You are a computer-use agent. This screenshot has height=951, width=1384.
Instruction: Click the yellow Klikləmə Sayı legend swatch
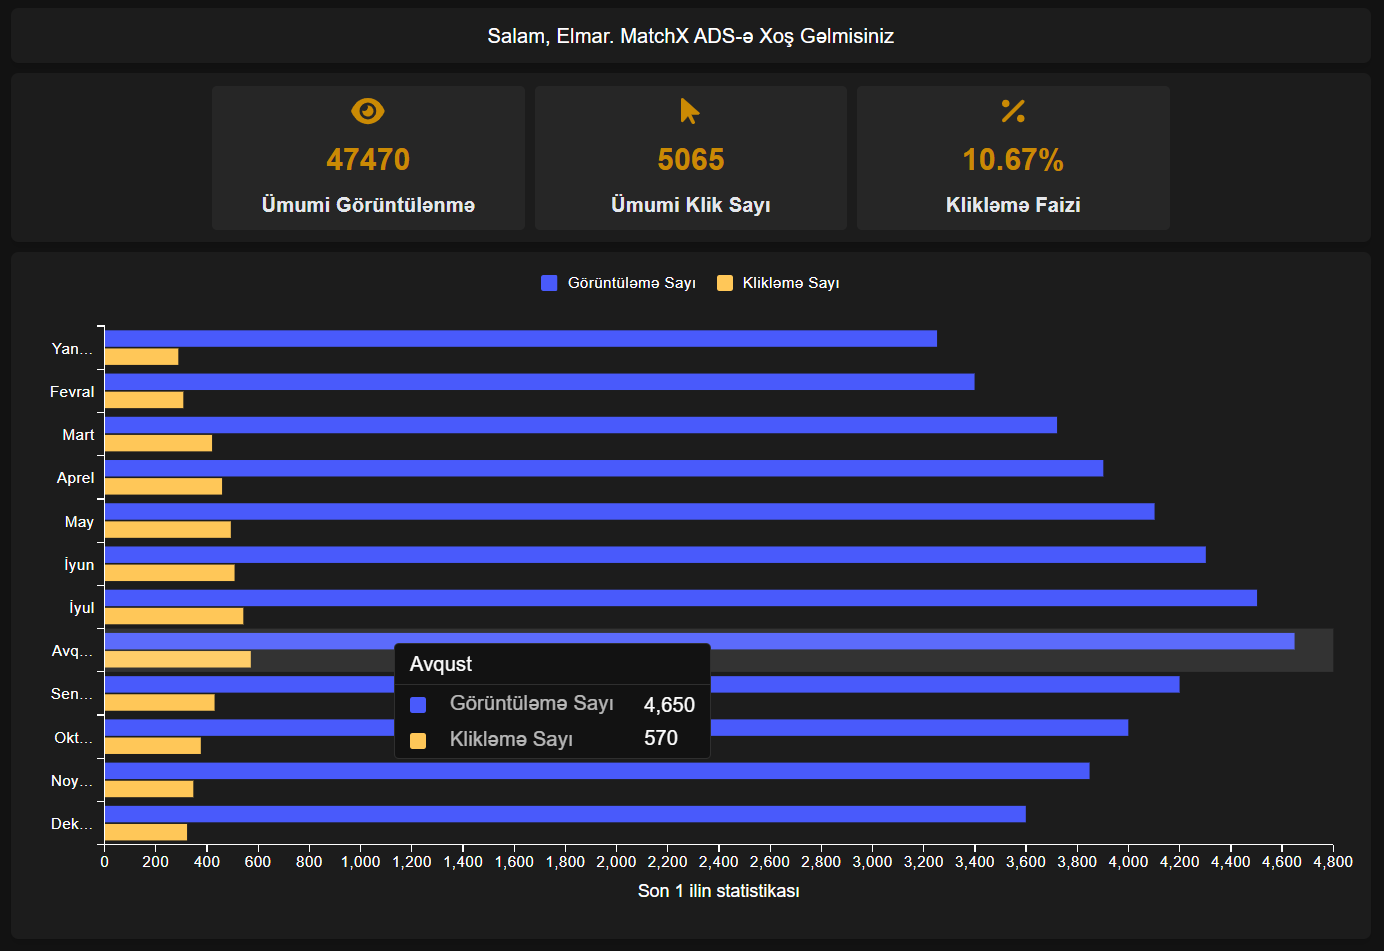point(725,283)
